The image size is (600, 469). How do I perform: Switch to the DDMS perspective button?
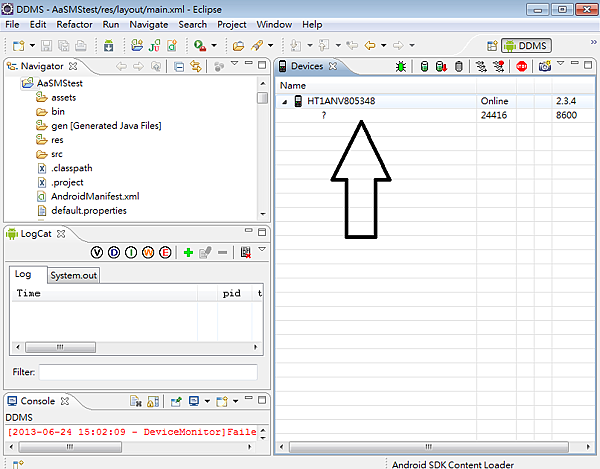(x=527, y=46)
